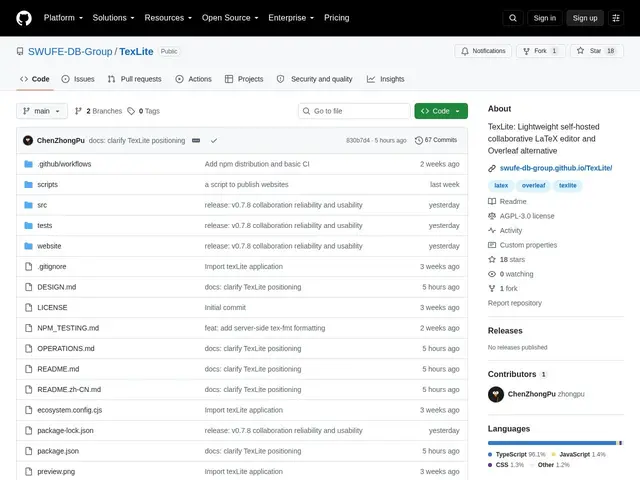
Task: Click the languages color bar
Action: tap(556, 443)
